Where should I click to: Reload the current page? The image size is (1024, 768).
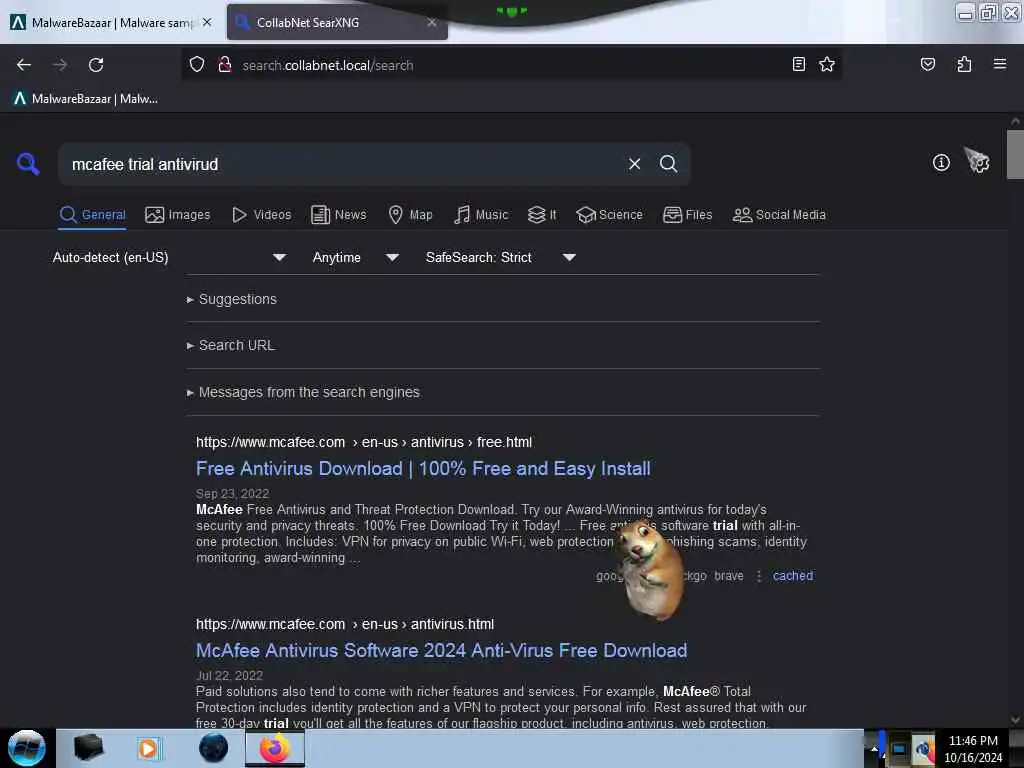click(x=96, y=65)
